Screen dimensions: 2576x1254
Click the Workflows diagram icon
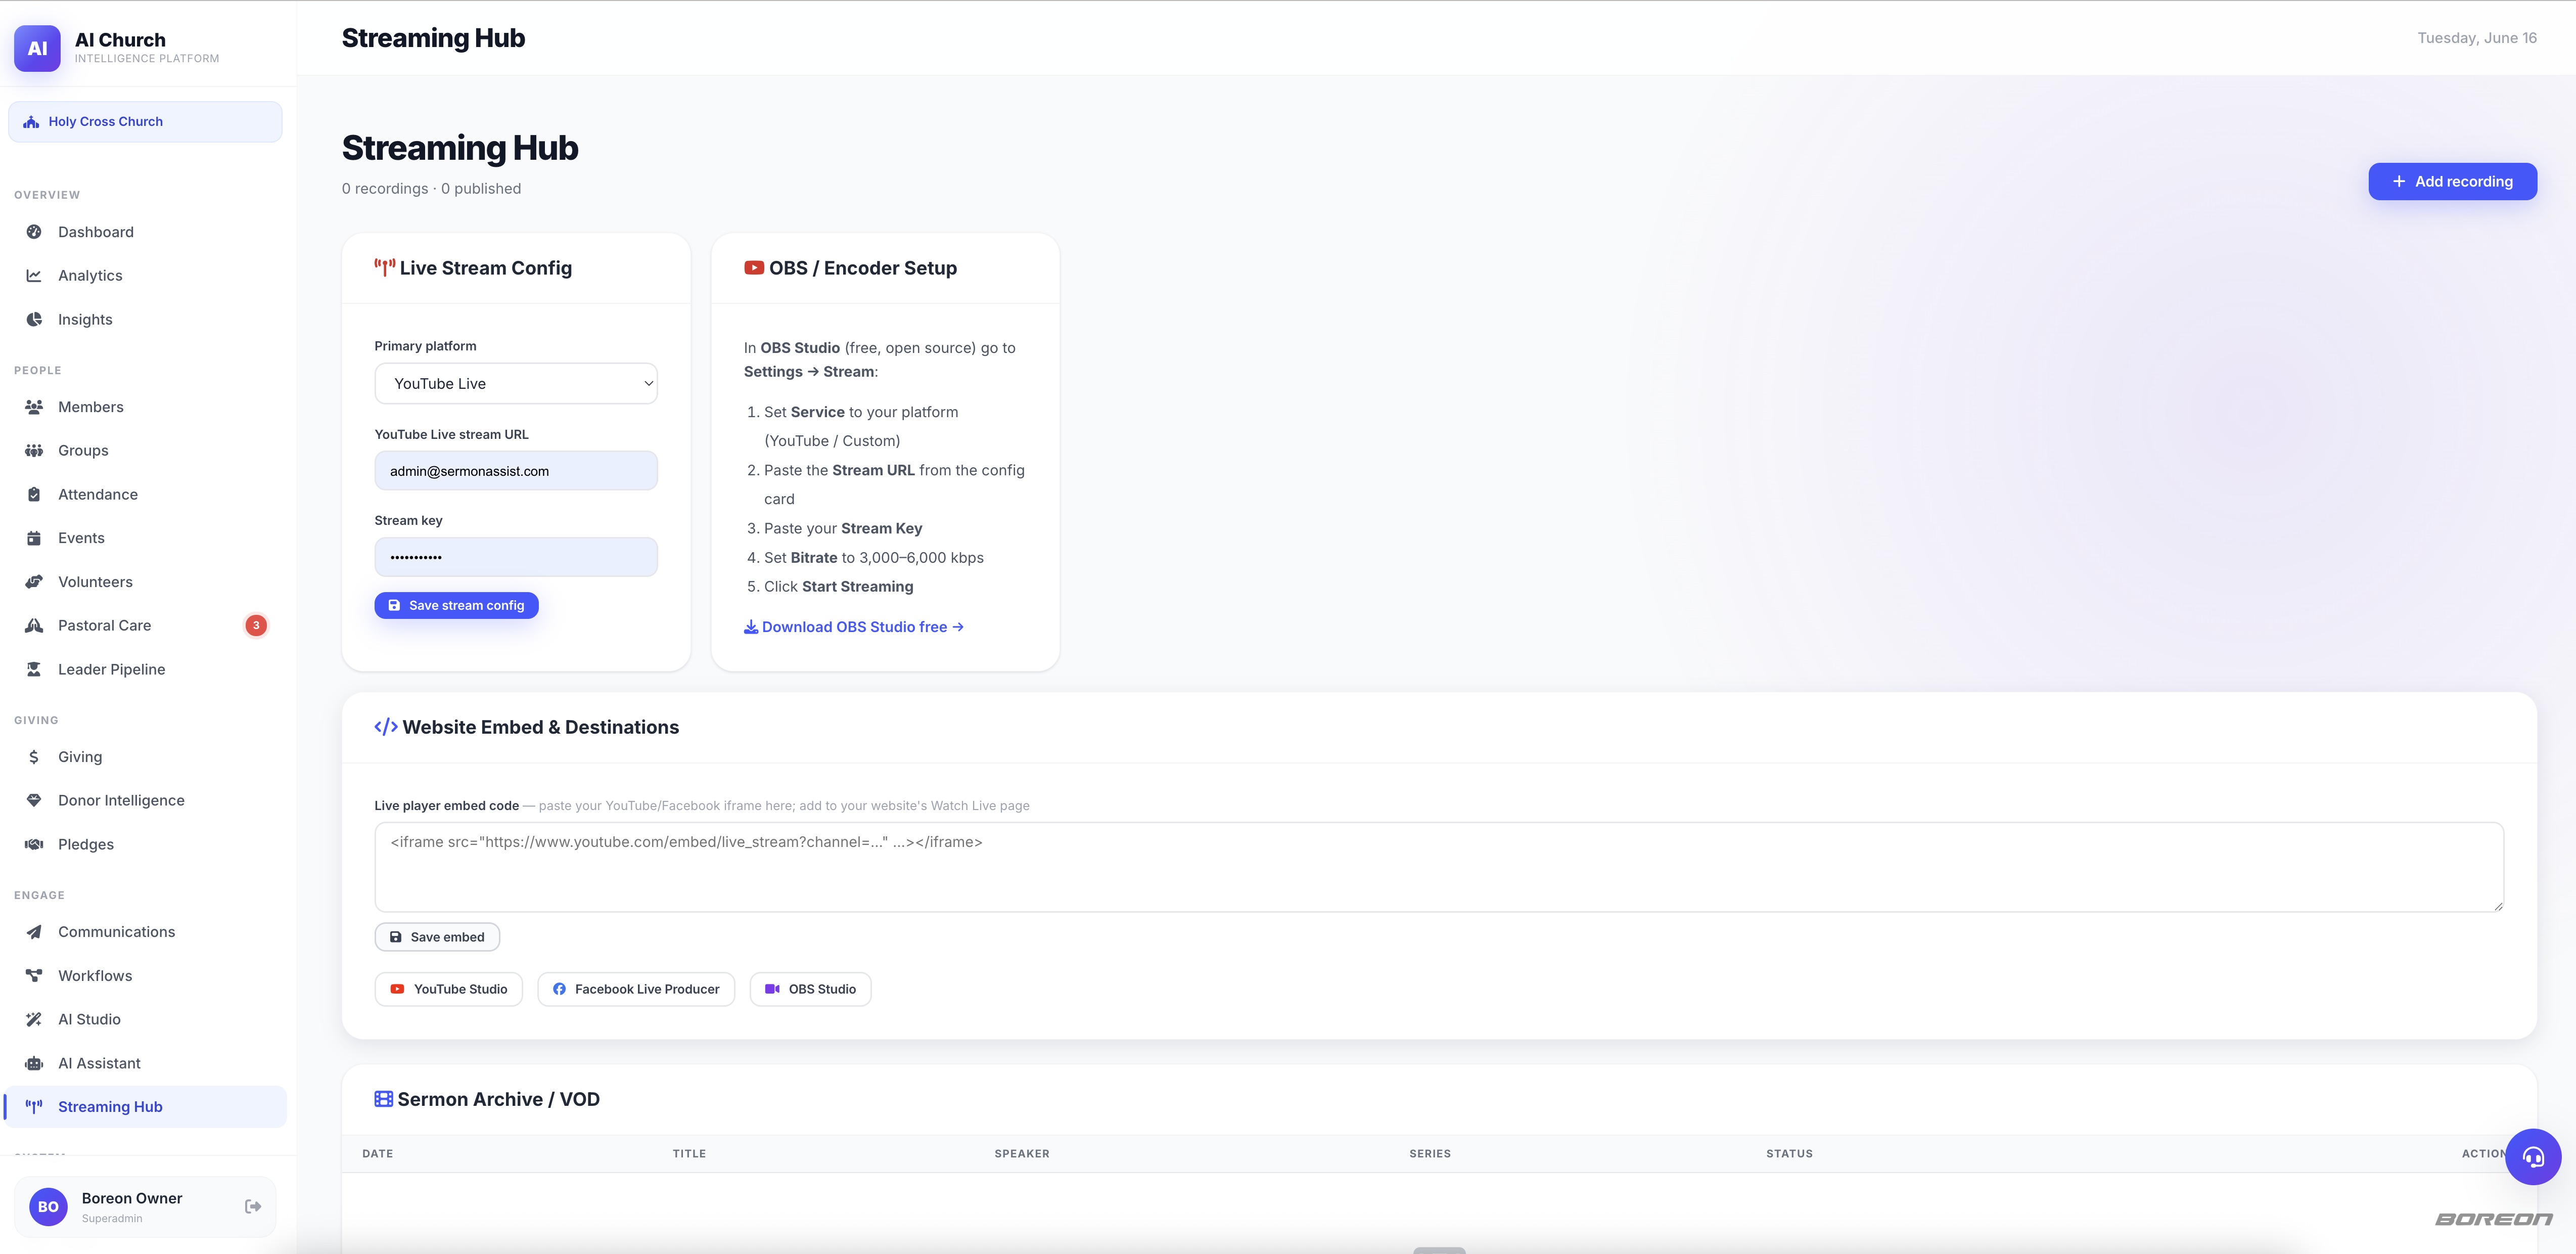(x=34, y=975)
